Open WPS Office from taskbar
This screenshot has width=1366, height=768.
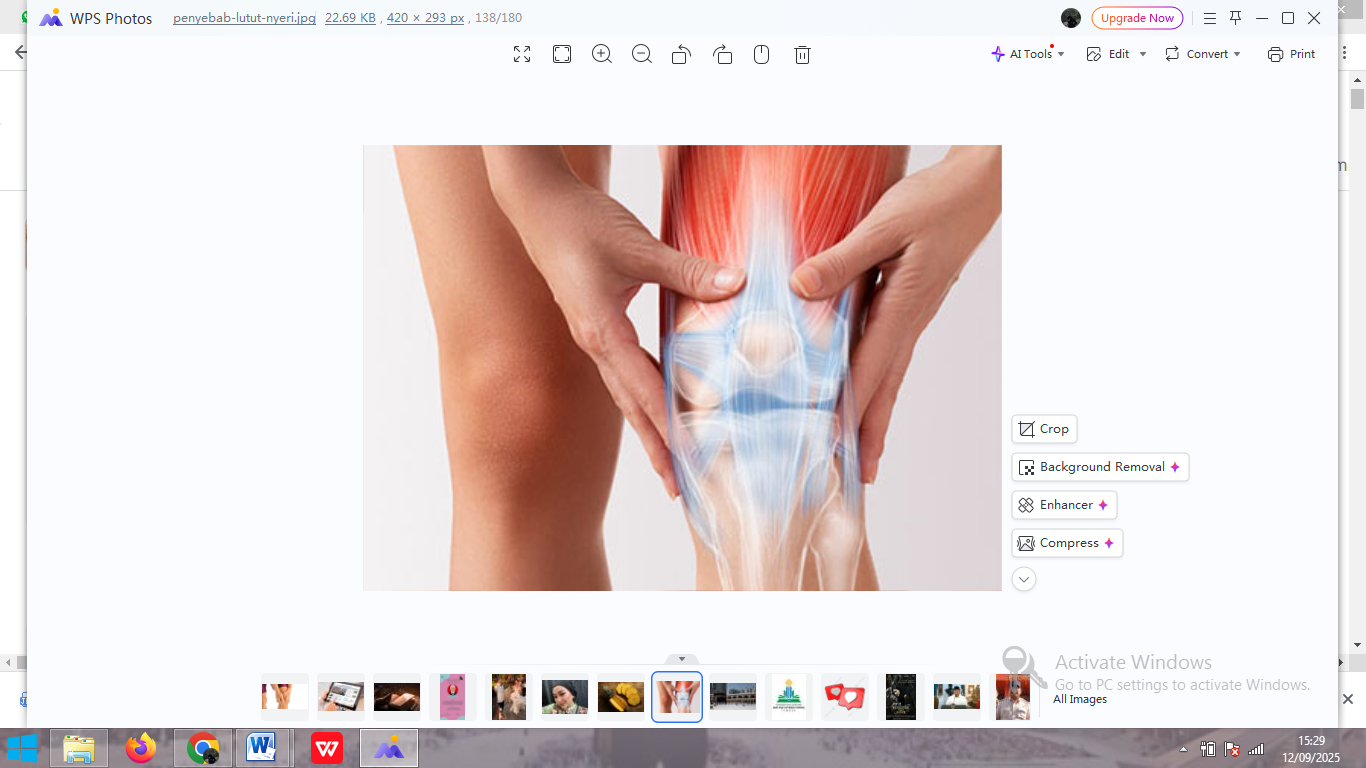coord(327,748)
